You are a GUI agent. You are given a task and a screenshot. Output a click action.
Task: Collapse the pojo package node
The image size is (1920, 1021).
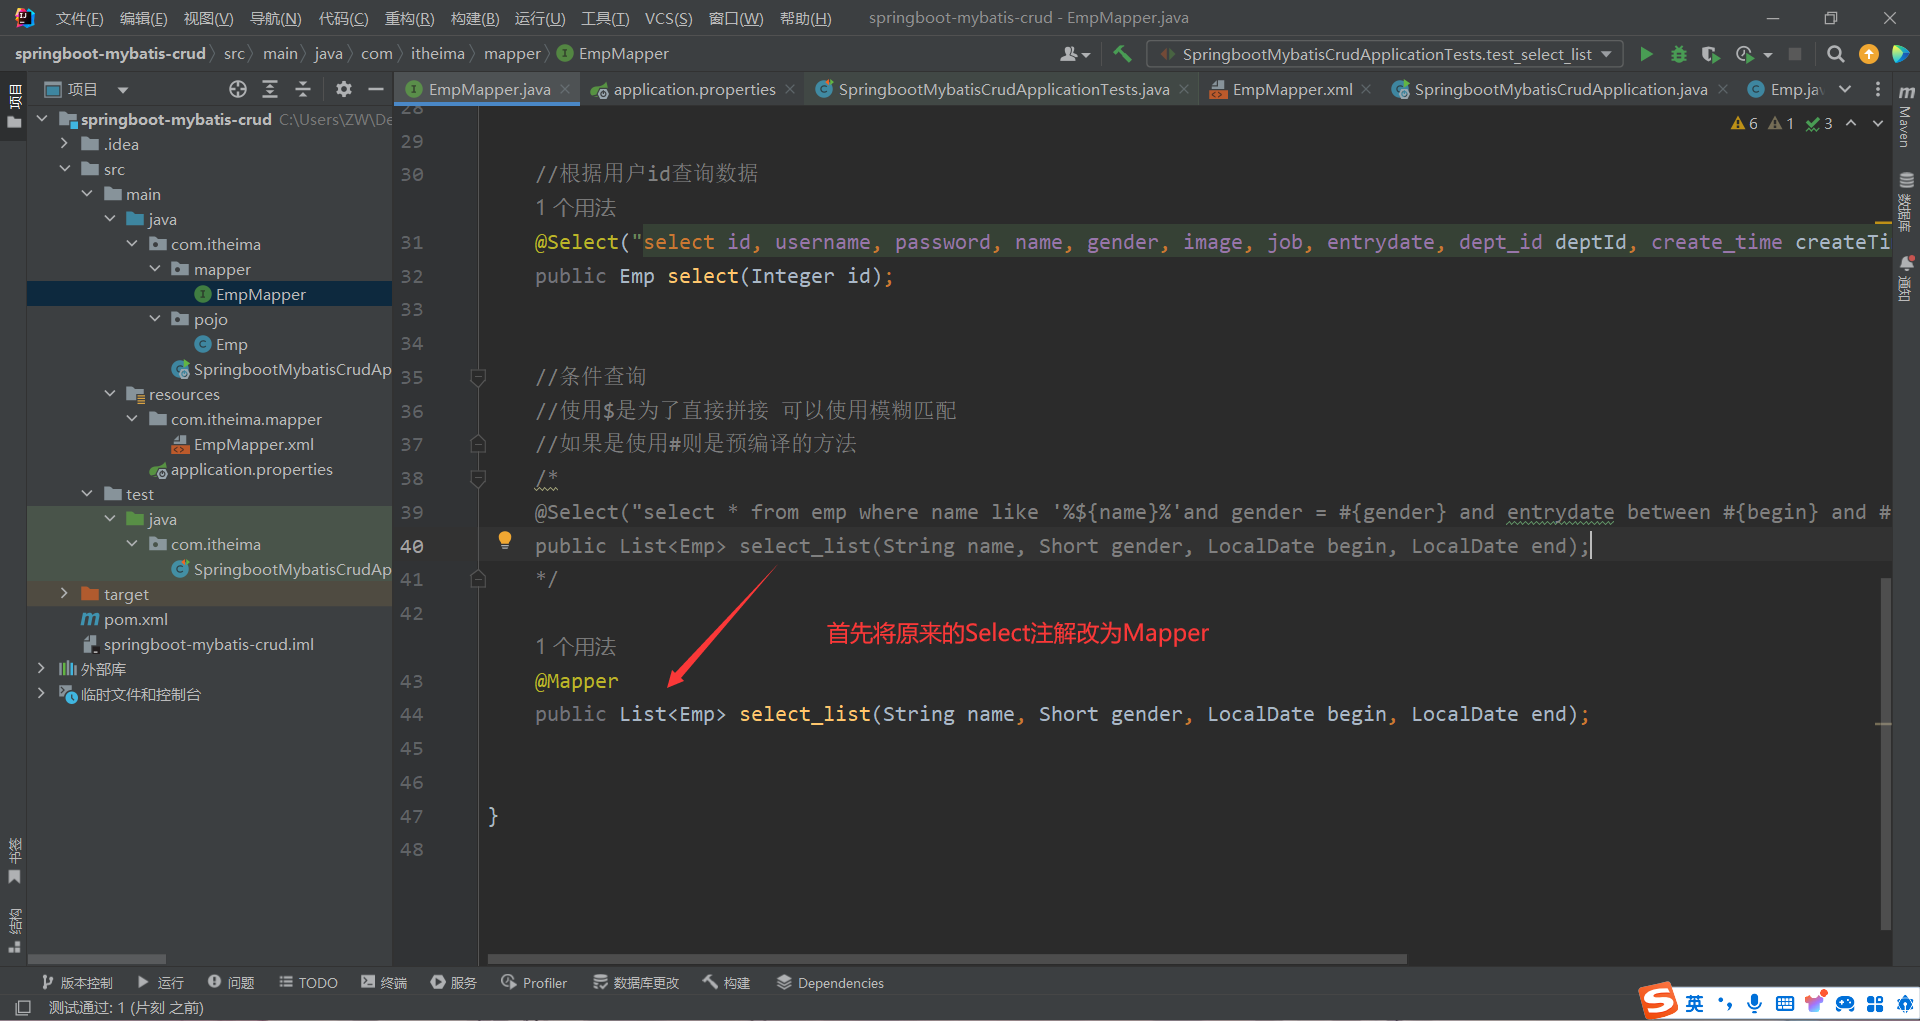[x=155, y=319]
